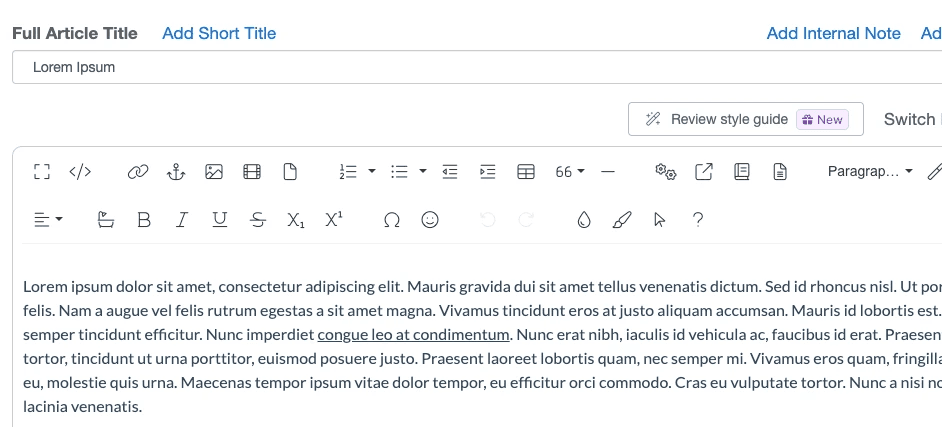The height and width of the screenshot is (427, 942).
Task: Insert a special character (omega)
Action: 392,220
